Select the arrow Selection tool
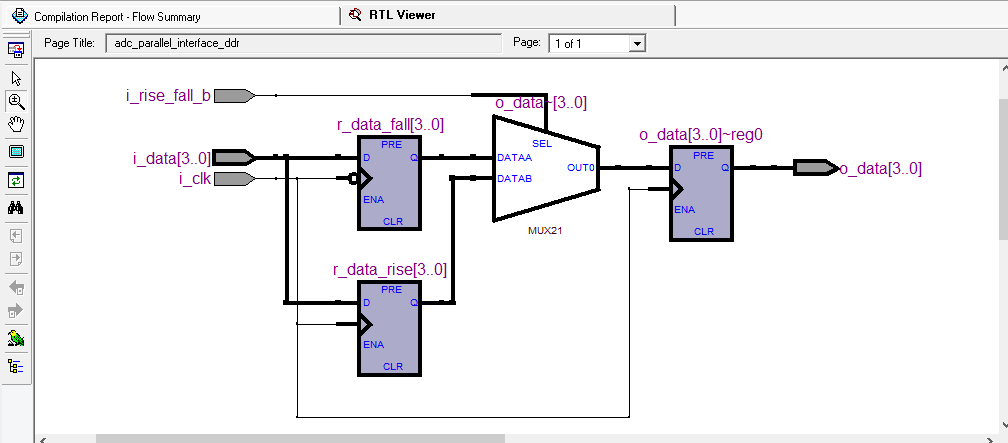The width and height of the screenshot is (1008, 443). 16,78
